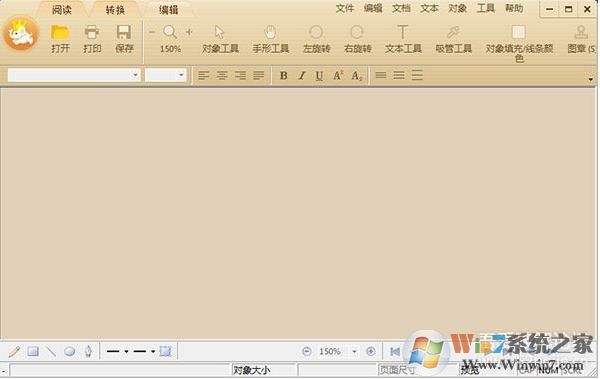600x379 pixels.
Task: Open the 帮助 menu
Action: (x=514, y=8)
